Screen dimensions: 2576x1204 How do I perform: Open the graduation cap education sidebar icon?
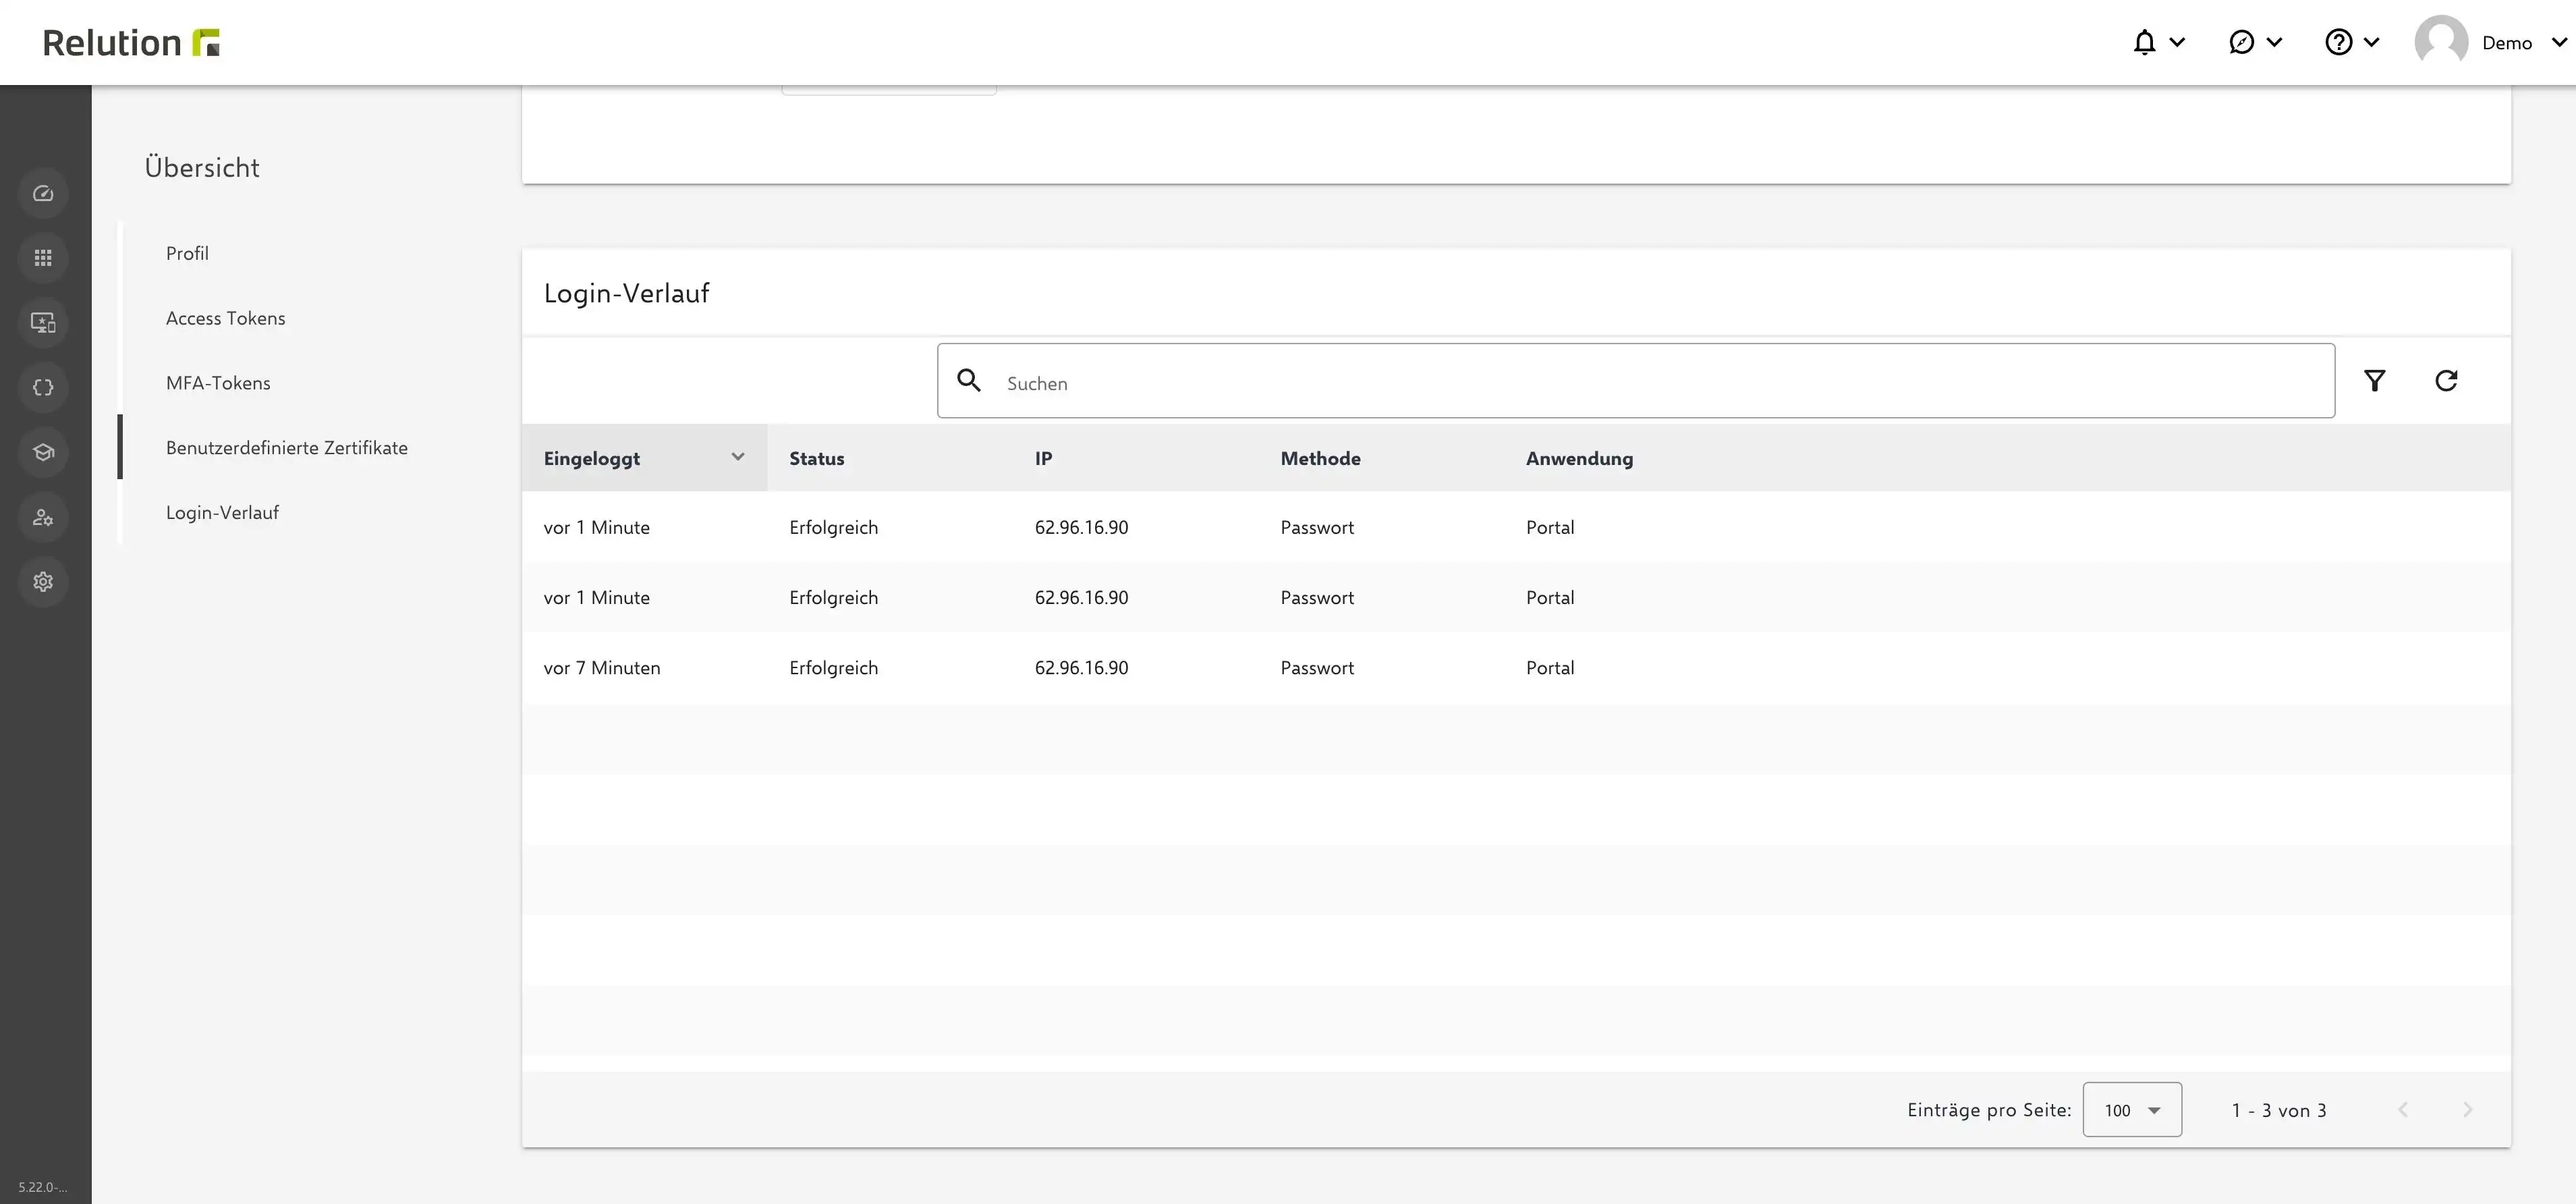[43, 452]
